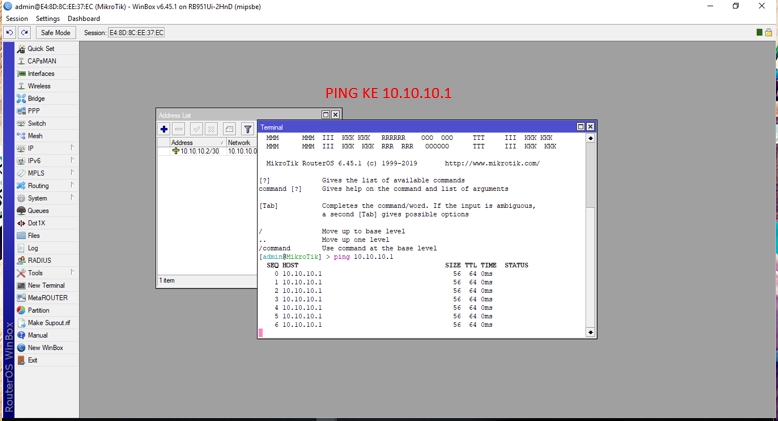Open MetaROUTER menu

[x=47, y=298]
